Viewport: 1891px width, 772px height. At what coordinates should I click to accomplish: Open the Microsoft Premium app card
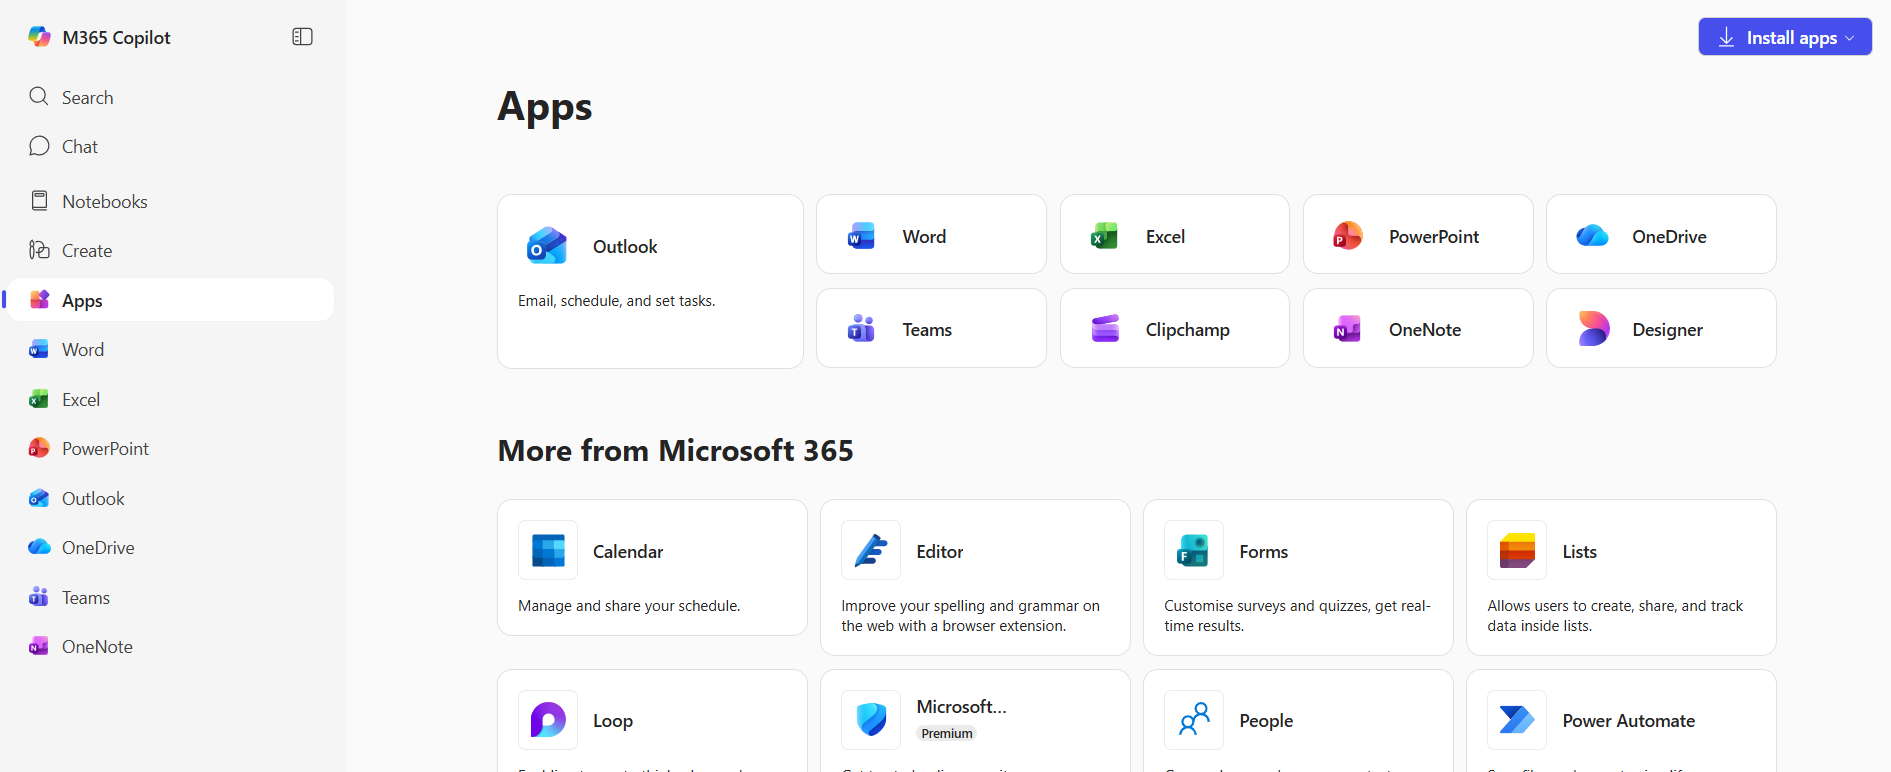point(975,721)
